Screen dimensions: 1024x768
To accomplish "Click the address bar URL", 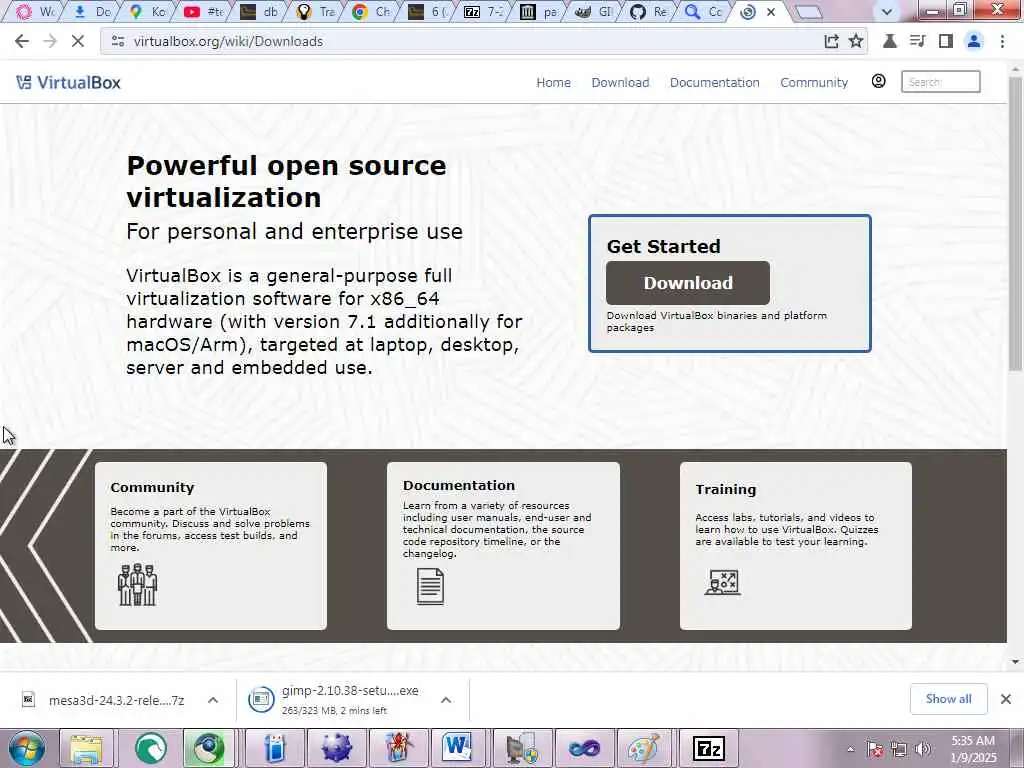I will (x=228, y=41).
